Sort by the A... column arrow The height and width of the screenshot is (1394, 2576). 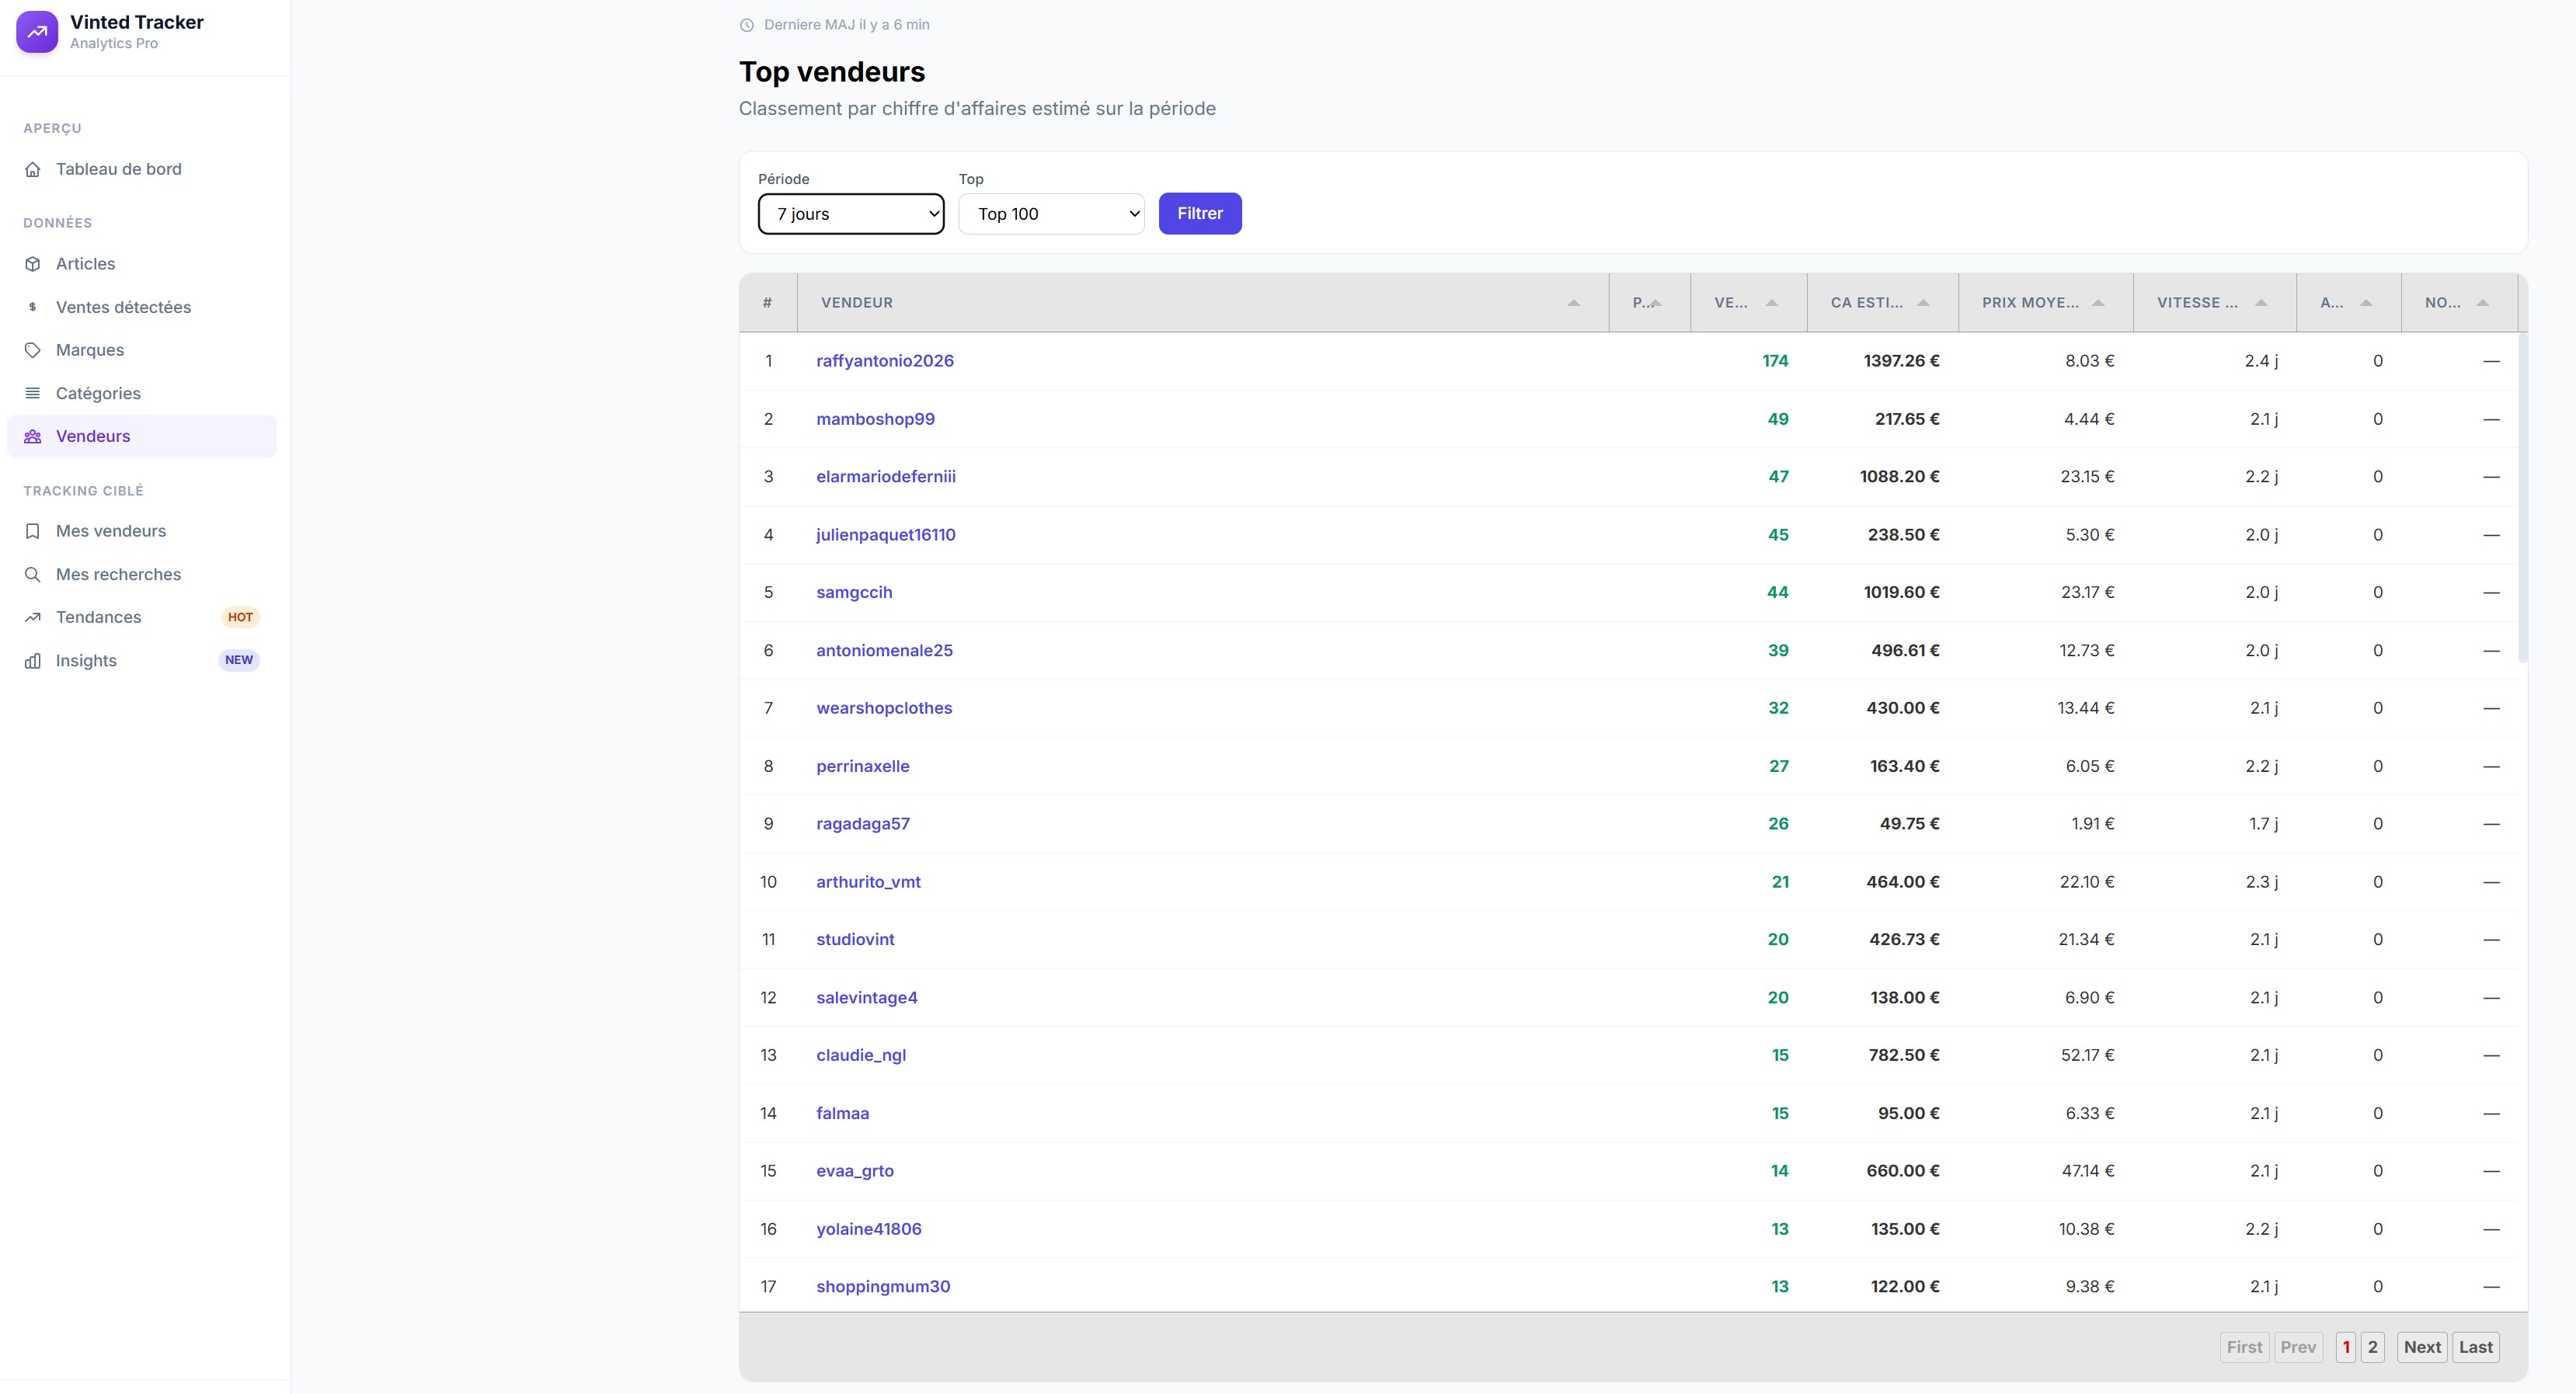2366,302
